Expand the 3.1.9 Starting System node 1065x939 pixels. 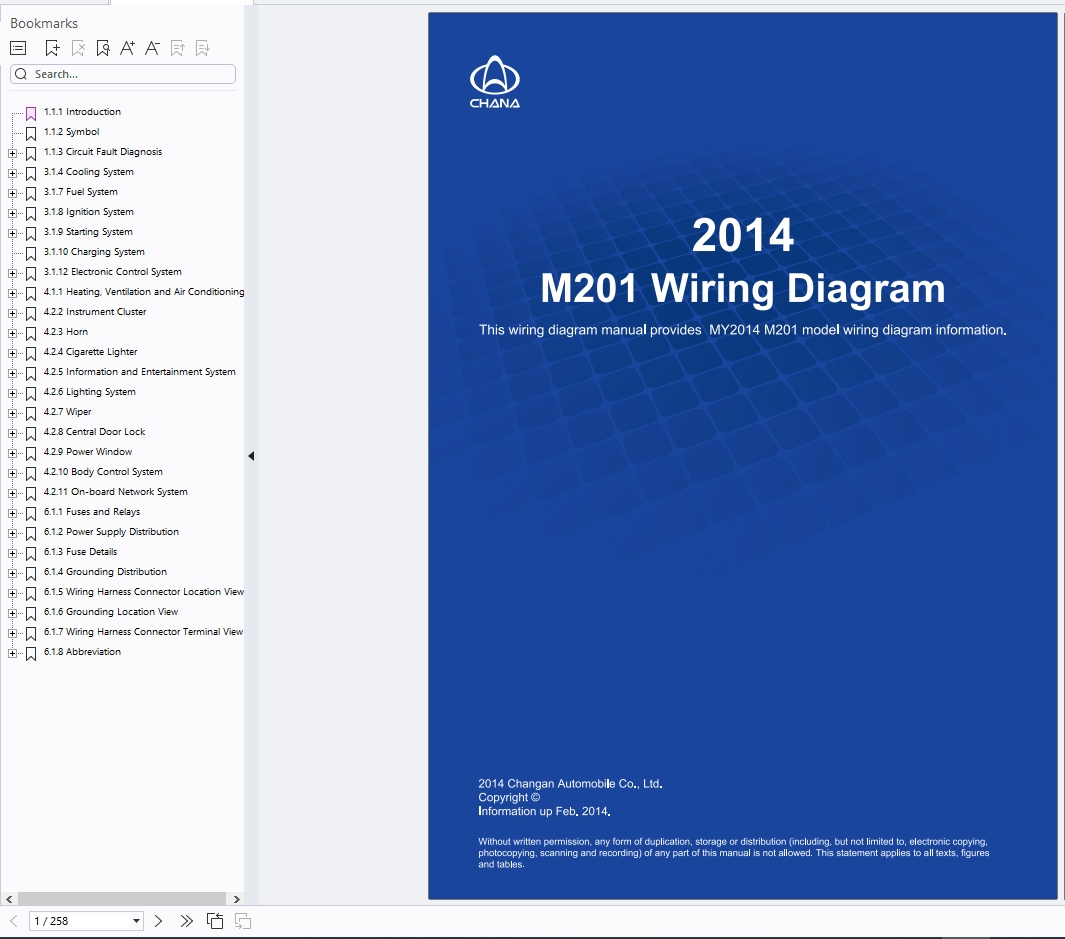click(12, 234)
